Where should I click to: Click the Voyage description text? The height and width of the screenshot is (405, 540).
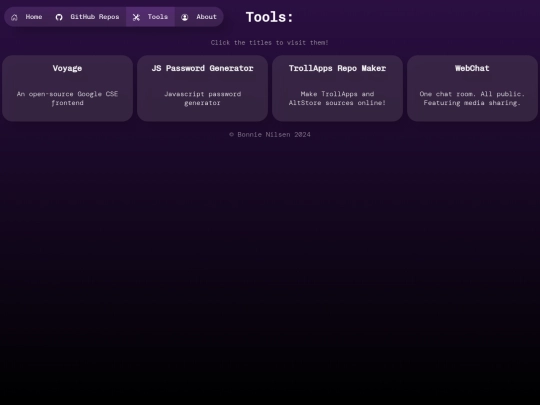tap(68, 98)
